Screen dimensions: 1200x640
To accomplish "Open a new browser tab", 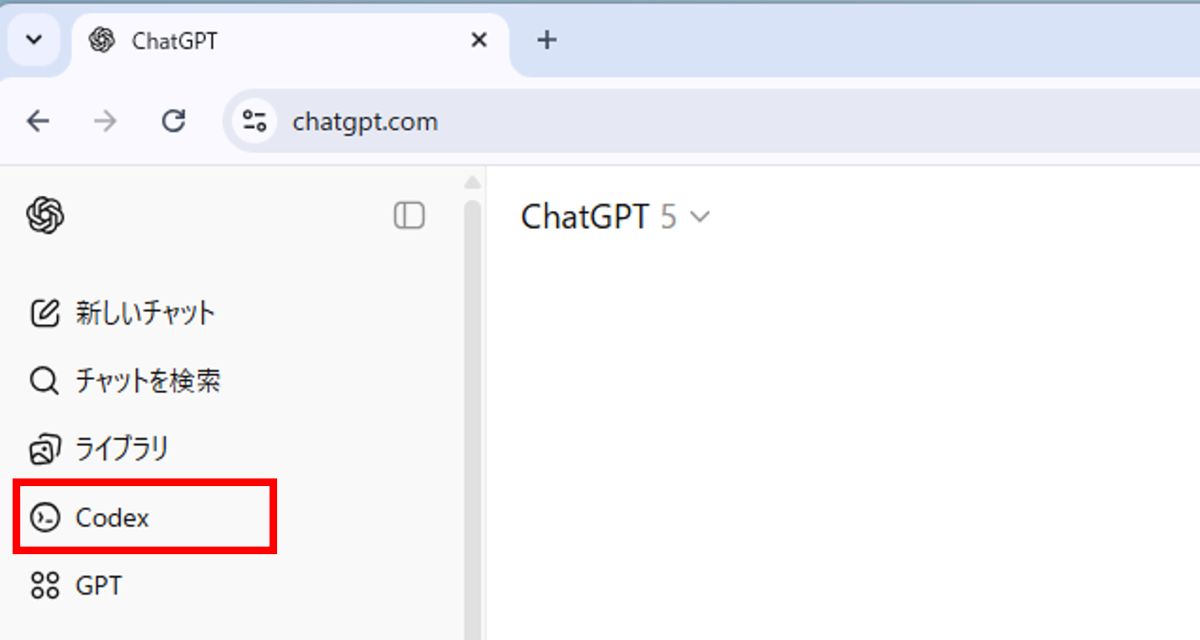I will point(546,40).
